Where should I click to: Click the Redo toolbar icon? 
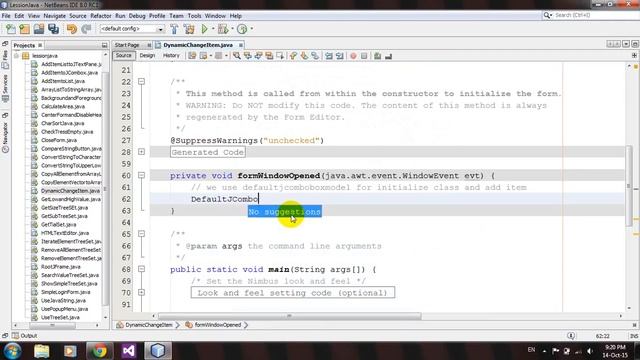(x=86, y=29)
